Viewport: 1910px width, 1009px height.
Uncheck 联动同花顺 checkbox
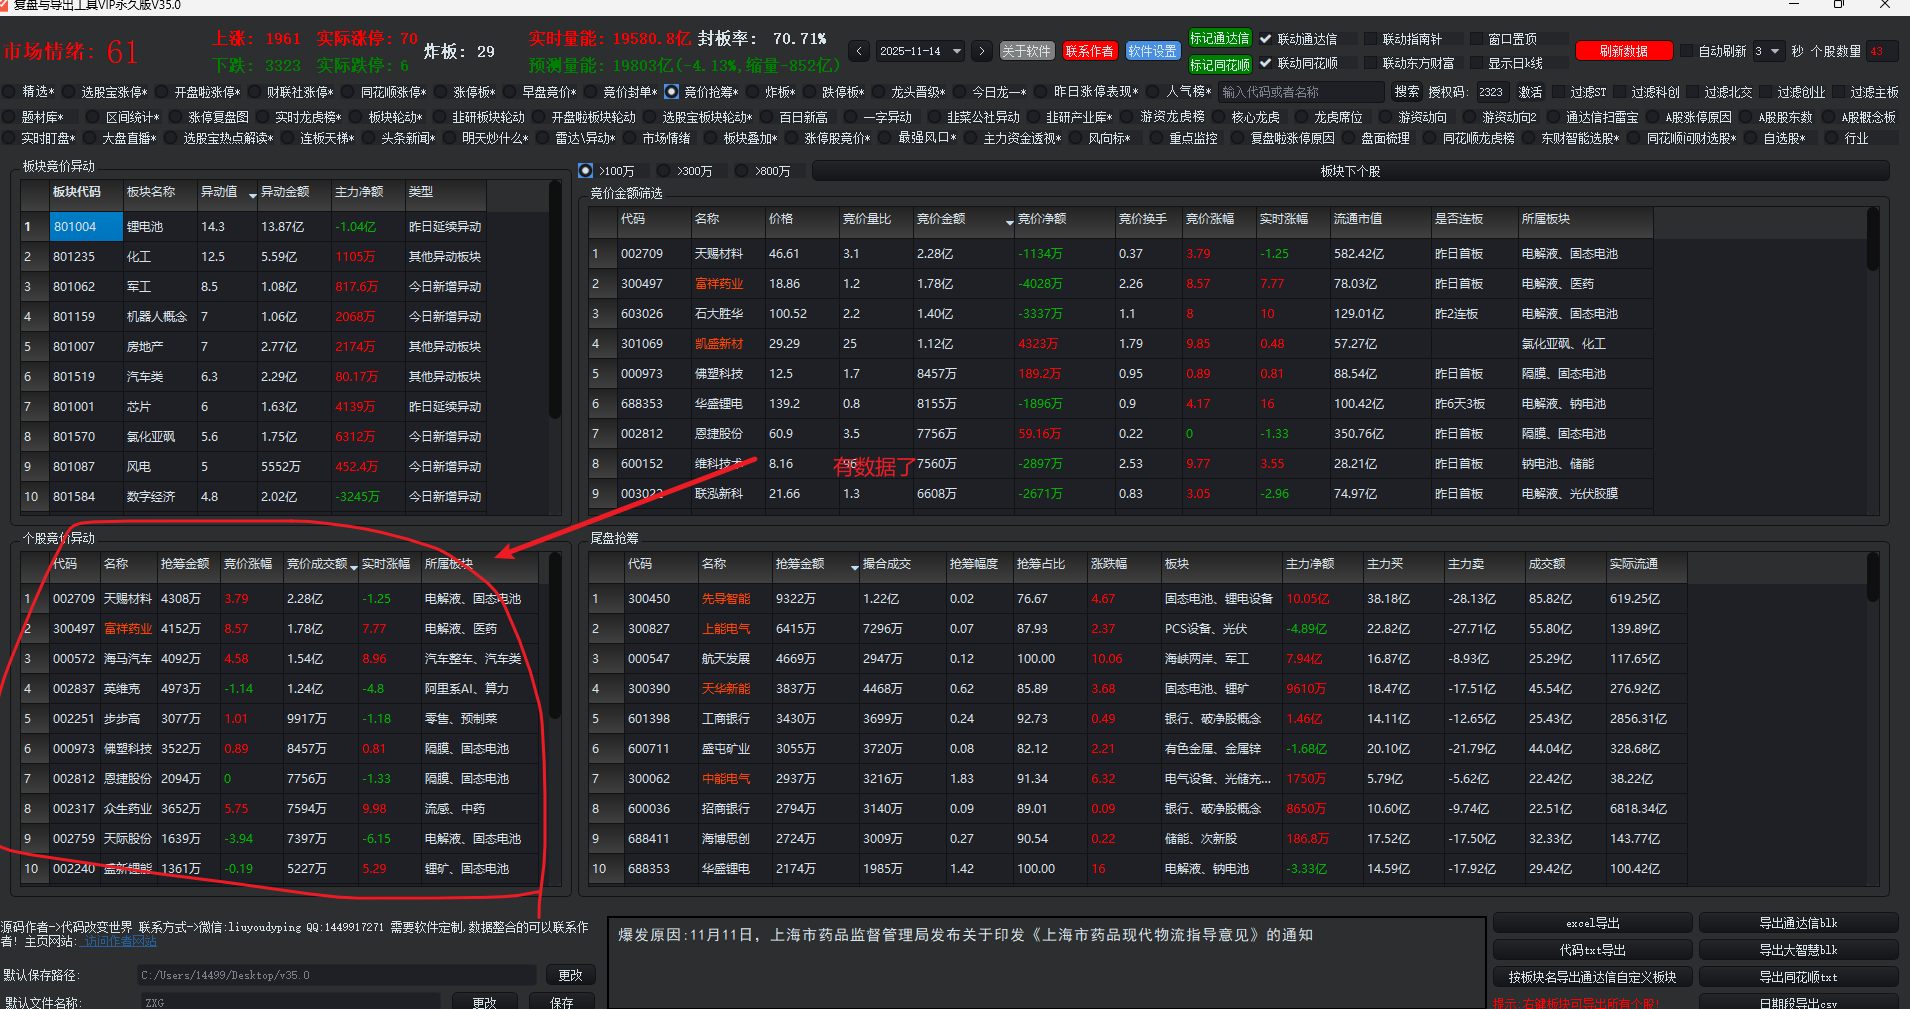[1266, 63]
